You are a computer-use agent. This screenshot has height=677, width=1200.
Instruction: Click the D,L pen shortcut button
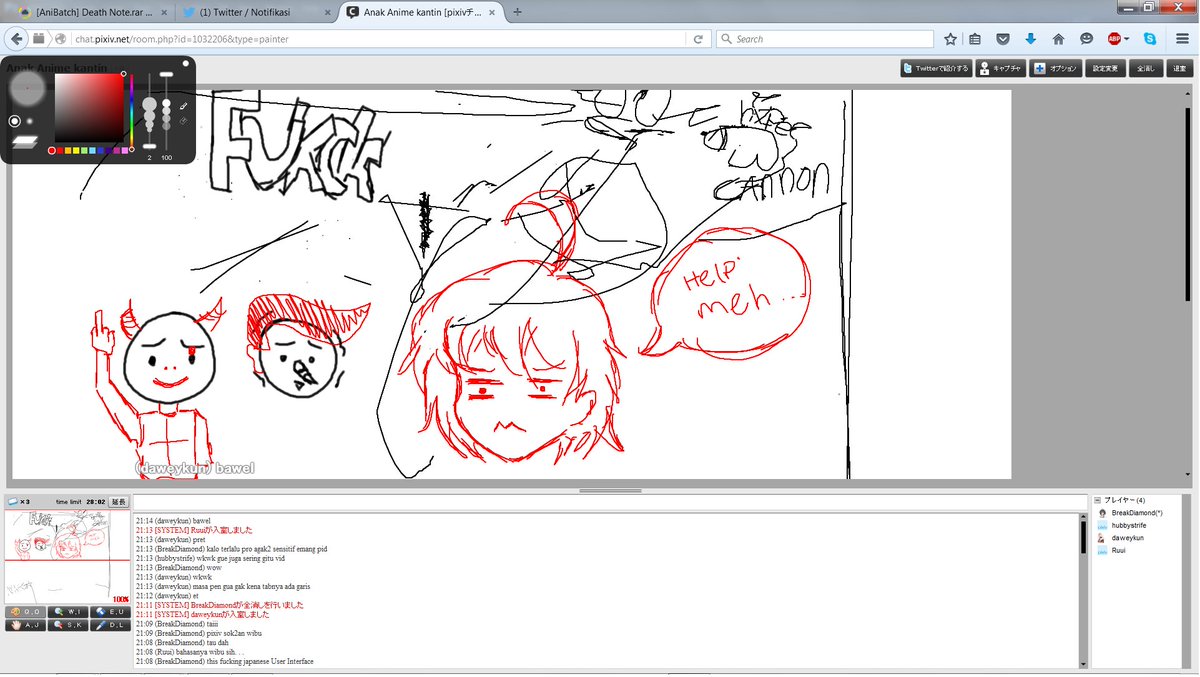click(x=110, y=625)
